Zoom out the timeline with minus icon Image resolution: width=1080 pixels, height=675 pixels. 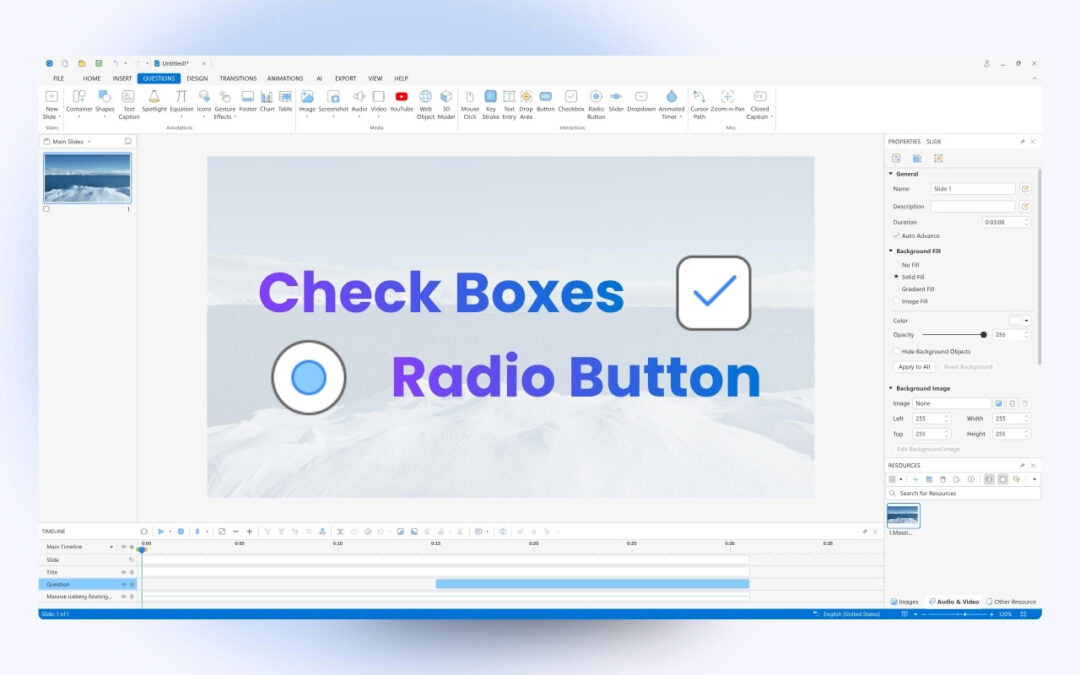tap(236, 532)
